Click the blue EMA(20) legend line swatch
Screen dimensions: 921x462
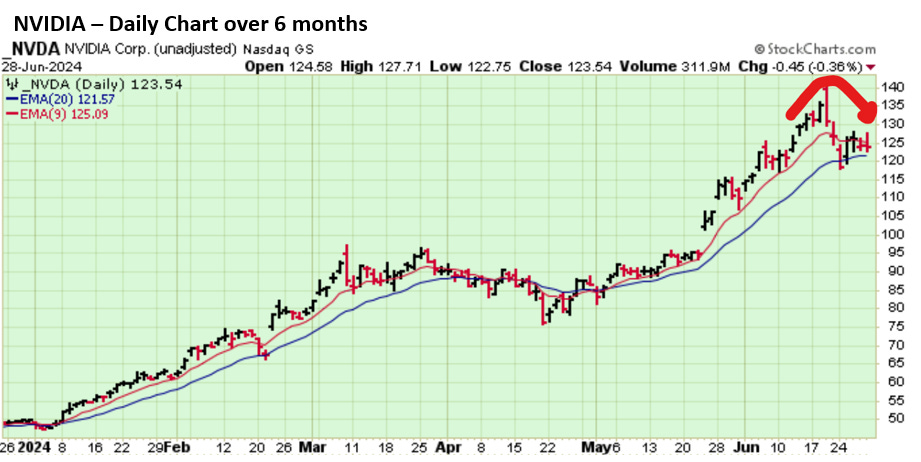pos(11,100)
